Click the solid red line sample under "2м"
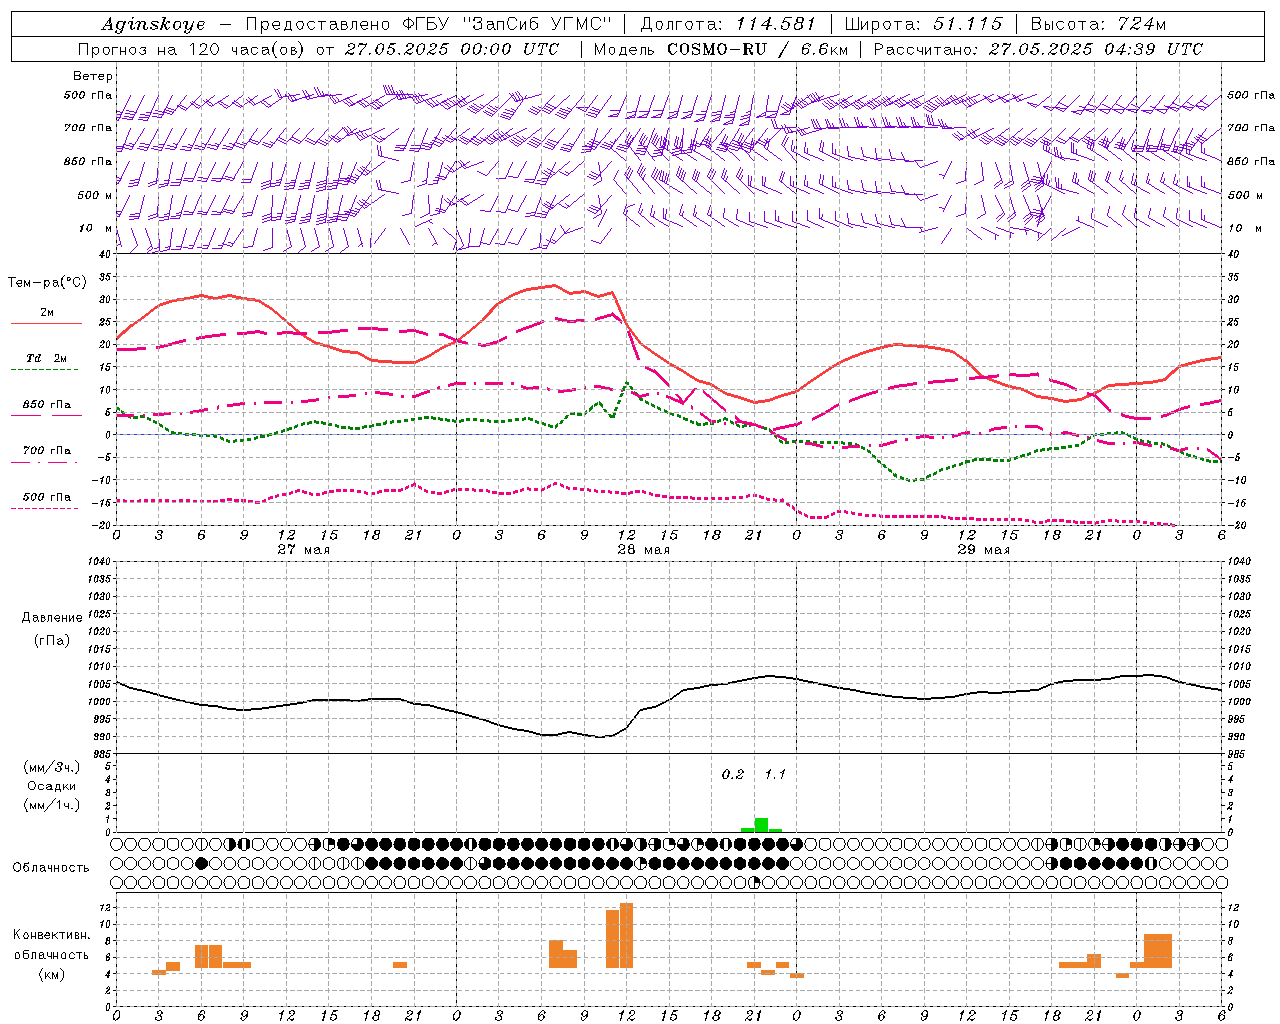The image size is (1280, 1024). point(46,324)
